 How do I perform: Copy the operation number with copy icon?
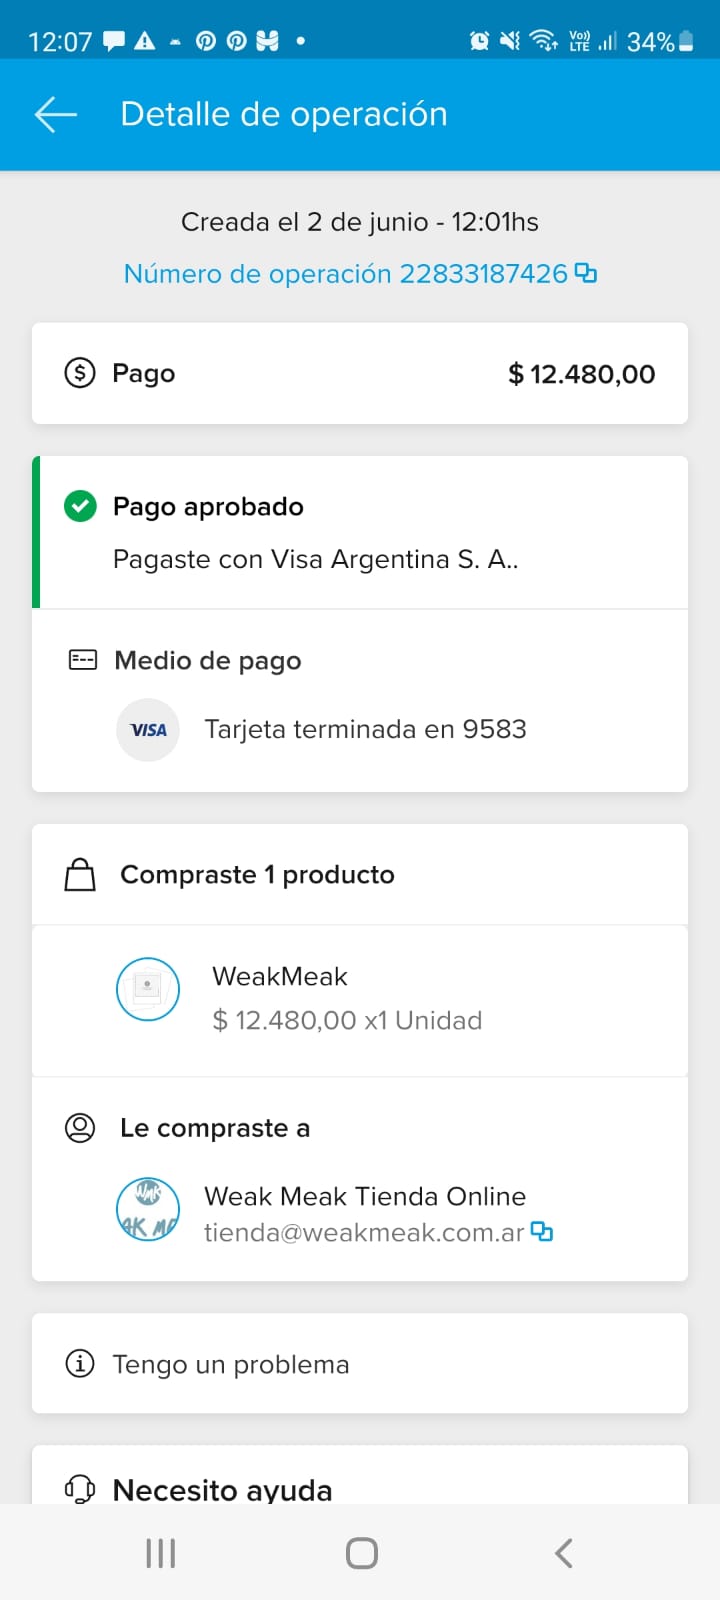click(x=586, y=273)
